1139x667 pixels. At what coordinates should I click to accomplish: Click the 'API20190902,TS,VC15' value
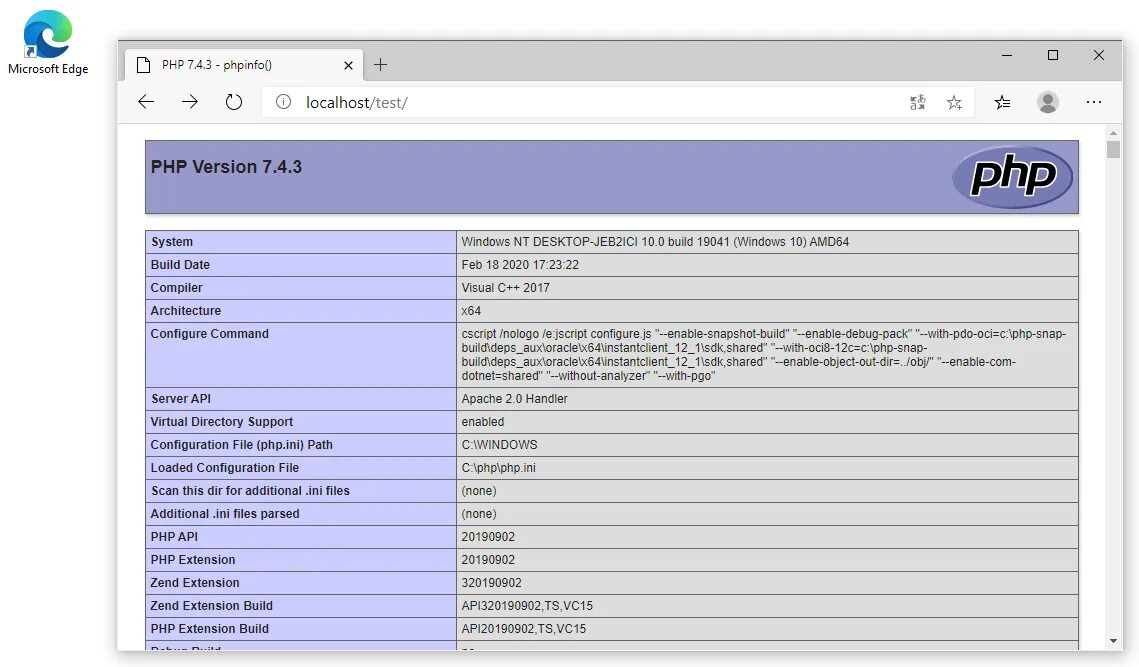coord(523,628)
